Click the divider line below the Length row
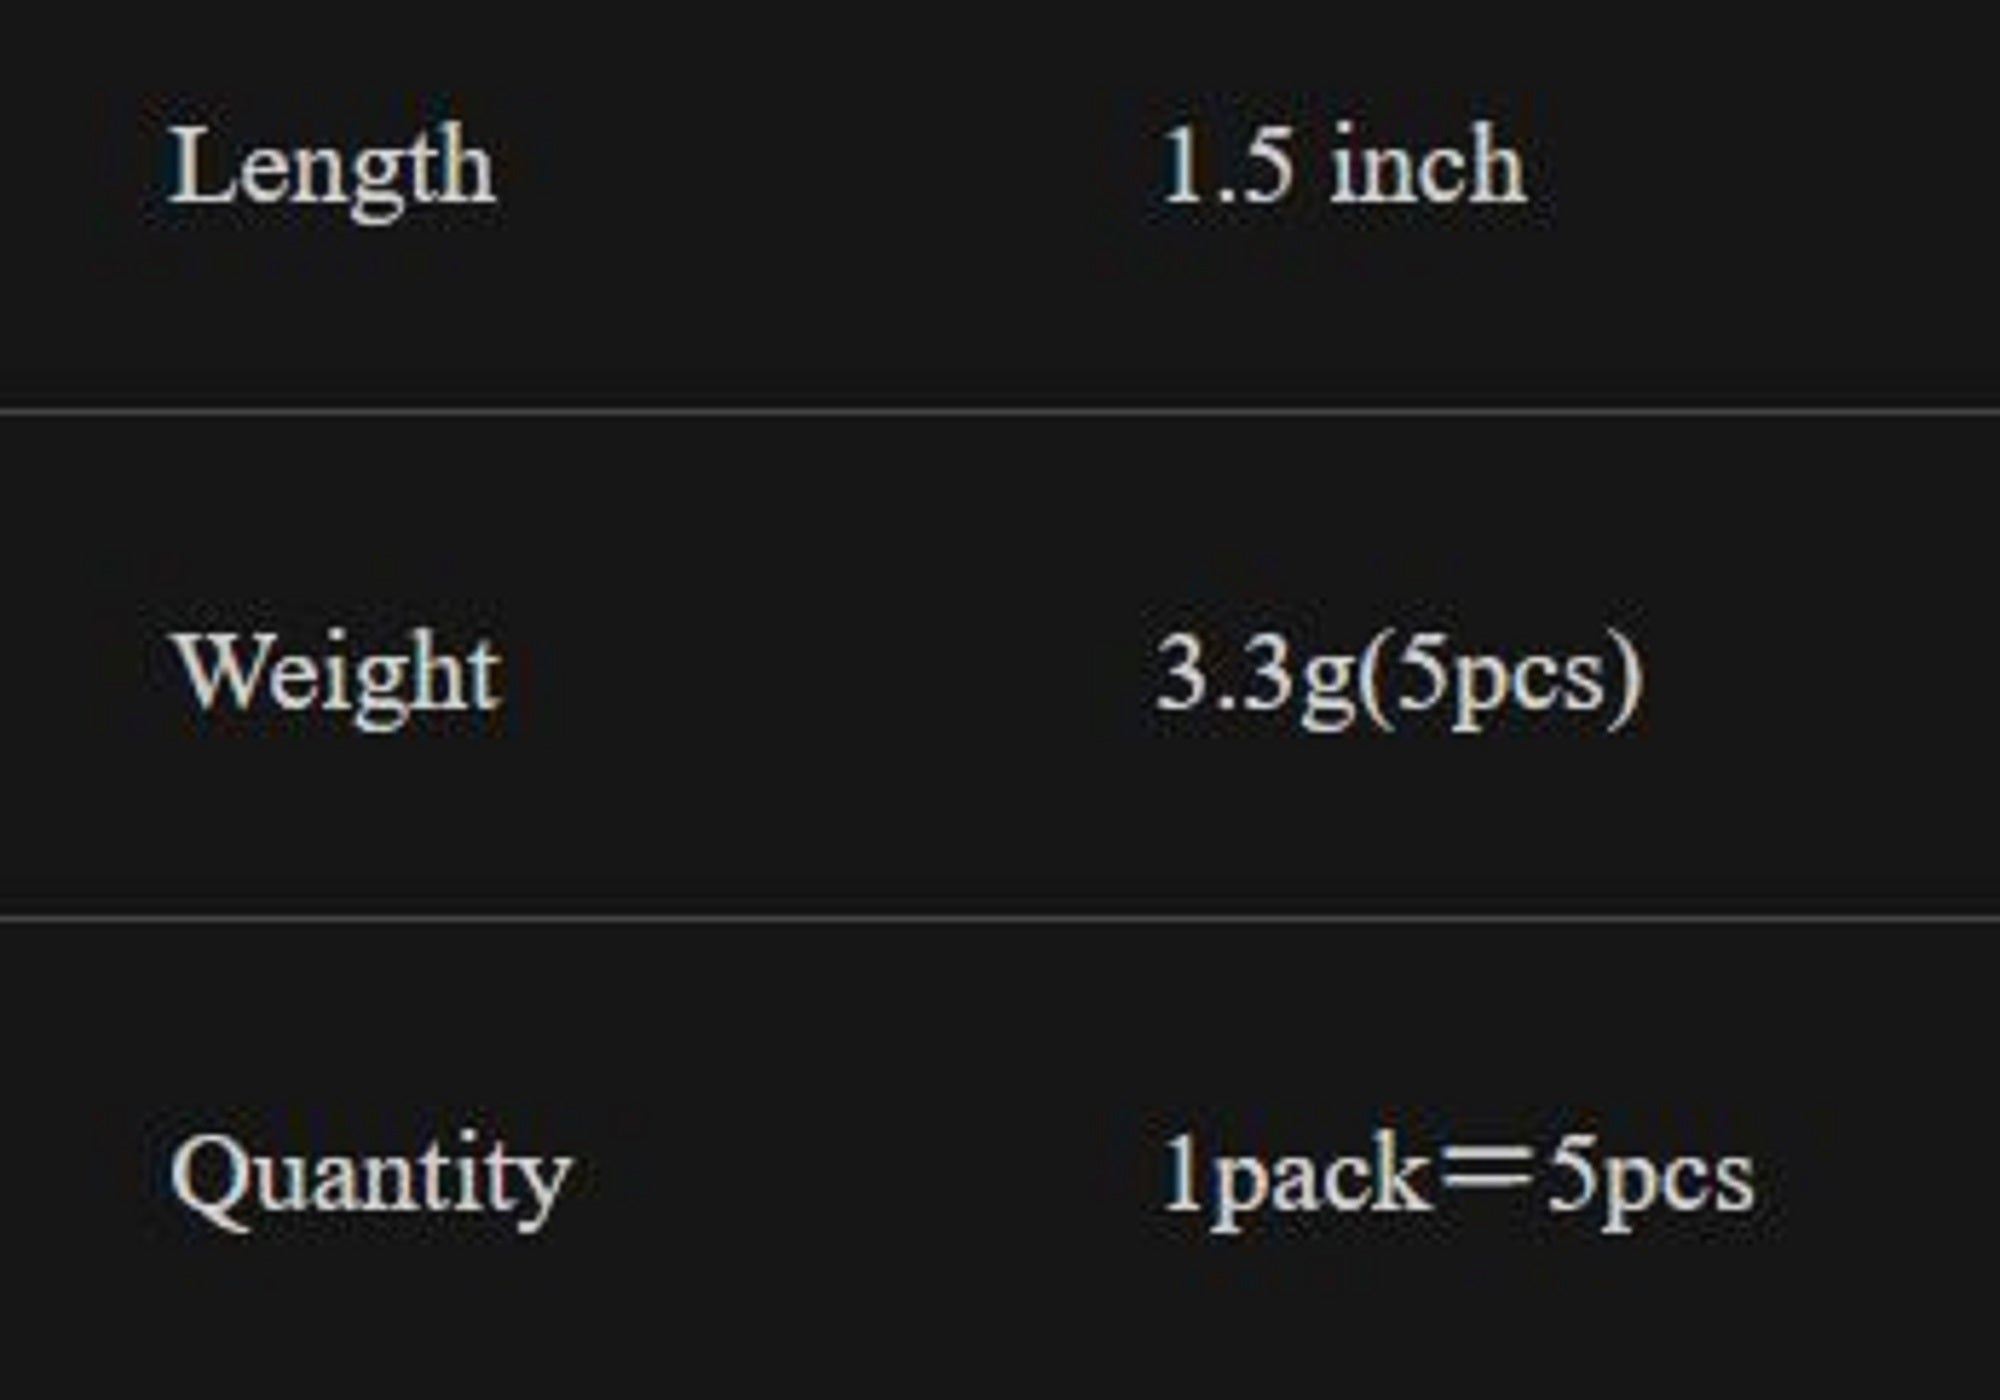The height and width of the screenshot is (1400, 2000). tap(1000, 410)
